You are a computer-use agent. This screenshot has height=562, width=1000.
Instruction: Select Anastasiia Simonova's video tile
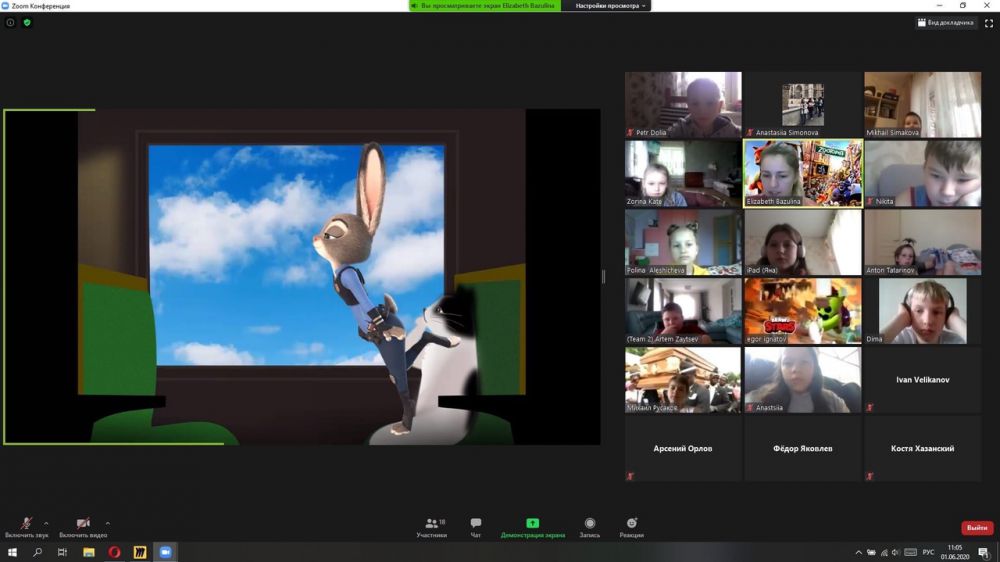click(802, 105)
